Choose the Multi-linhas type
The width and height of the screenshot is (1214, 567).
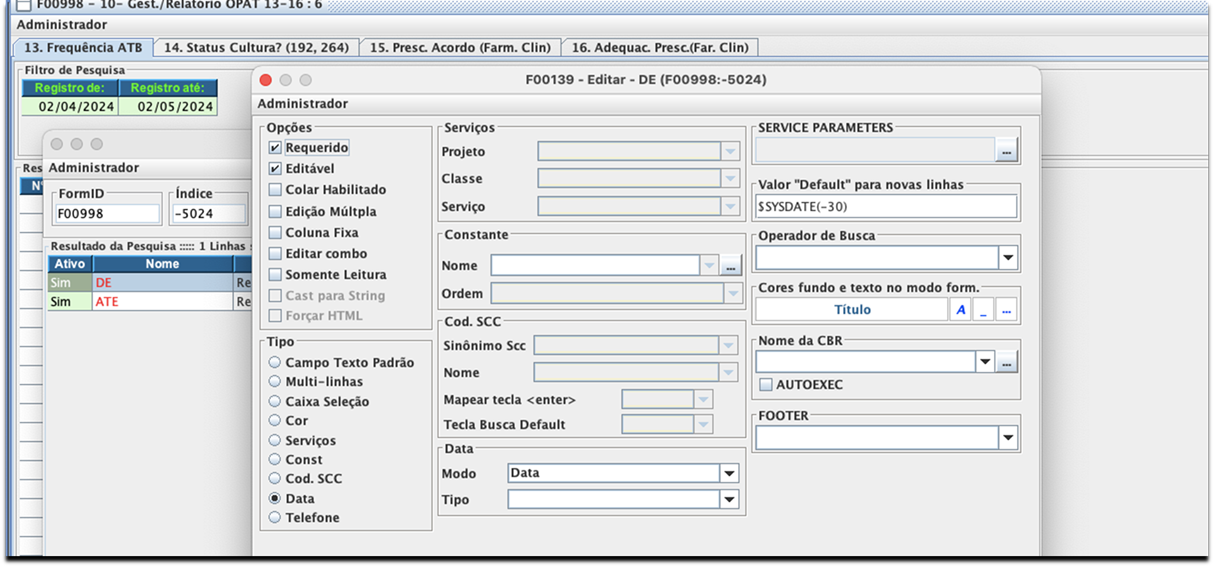pyautogui.click(x=275, y=382)
